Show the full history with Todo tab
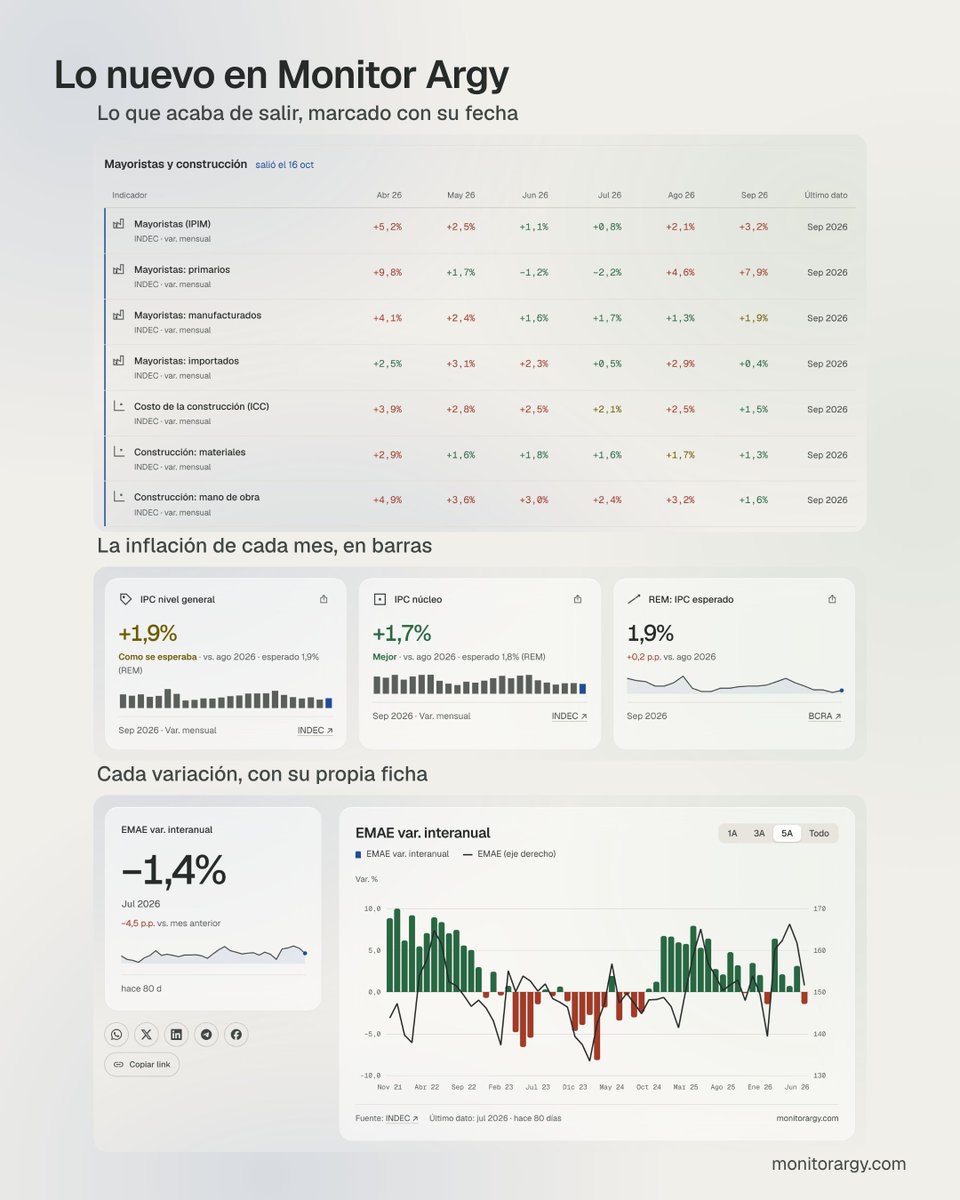This screenshot has height=1200, width=960. (819, 833)
